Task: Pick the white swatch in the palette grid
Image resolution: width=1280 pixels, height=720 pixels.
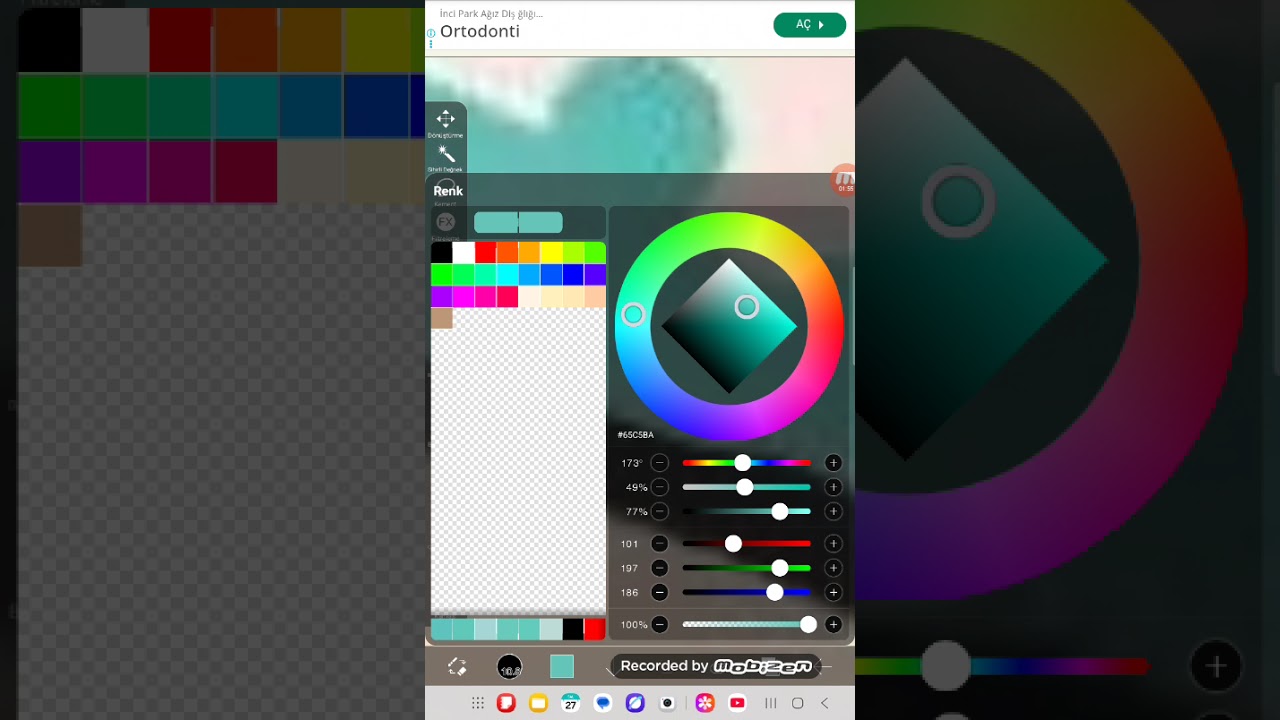Action: [x=464, y=252]
